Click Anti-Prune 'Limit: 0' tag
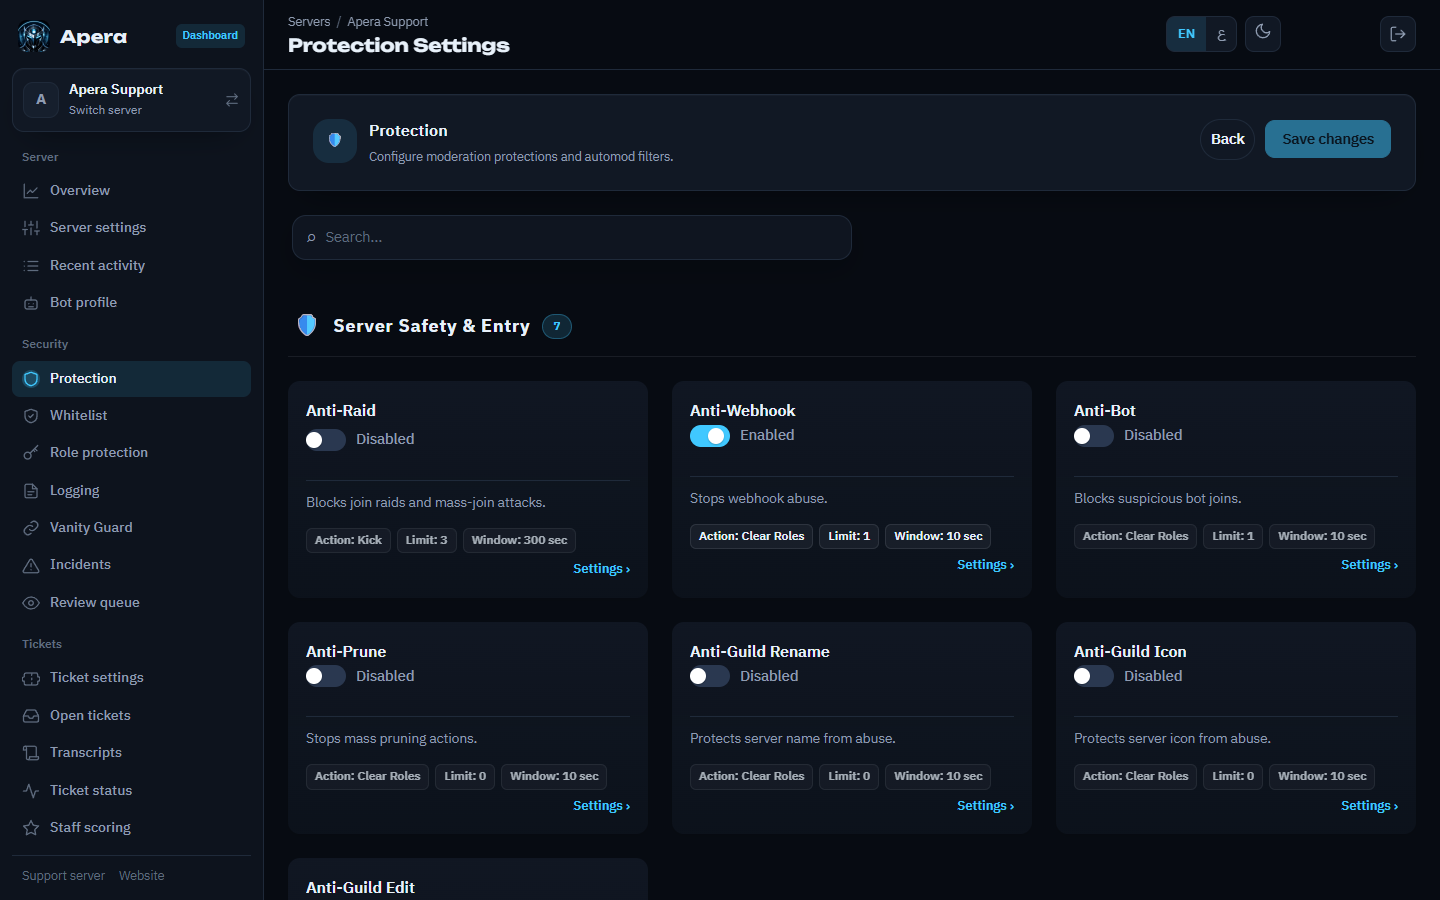 point(465,777)
